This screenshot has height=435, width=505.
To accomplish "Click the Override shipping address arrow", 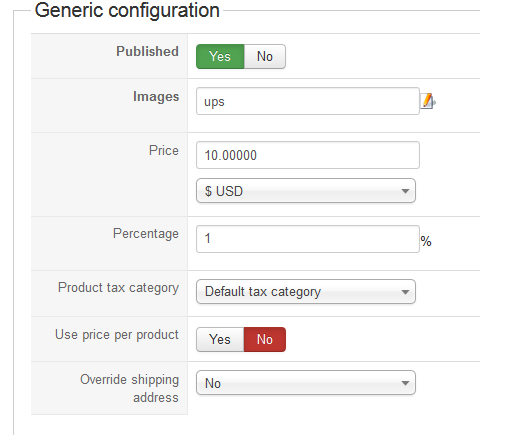I will 405,383.
